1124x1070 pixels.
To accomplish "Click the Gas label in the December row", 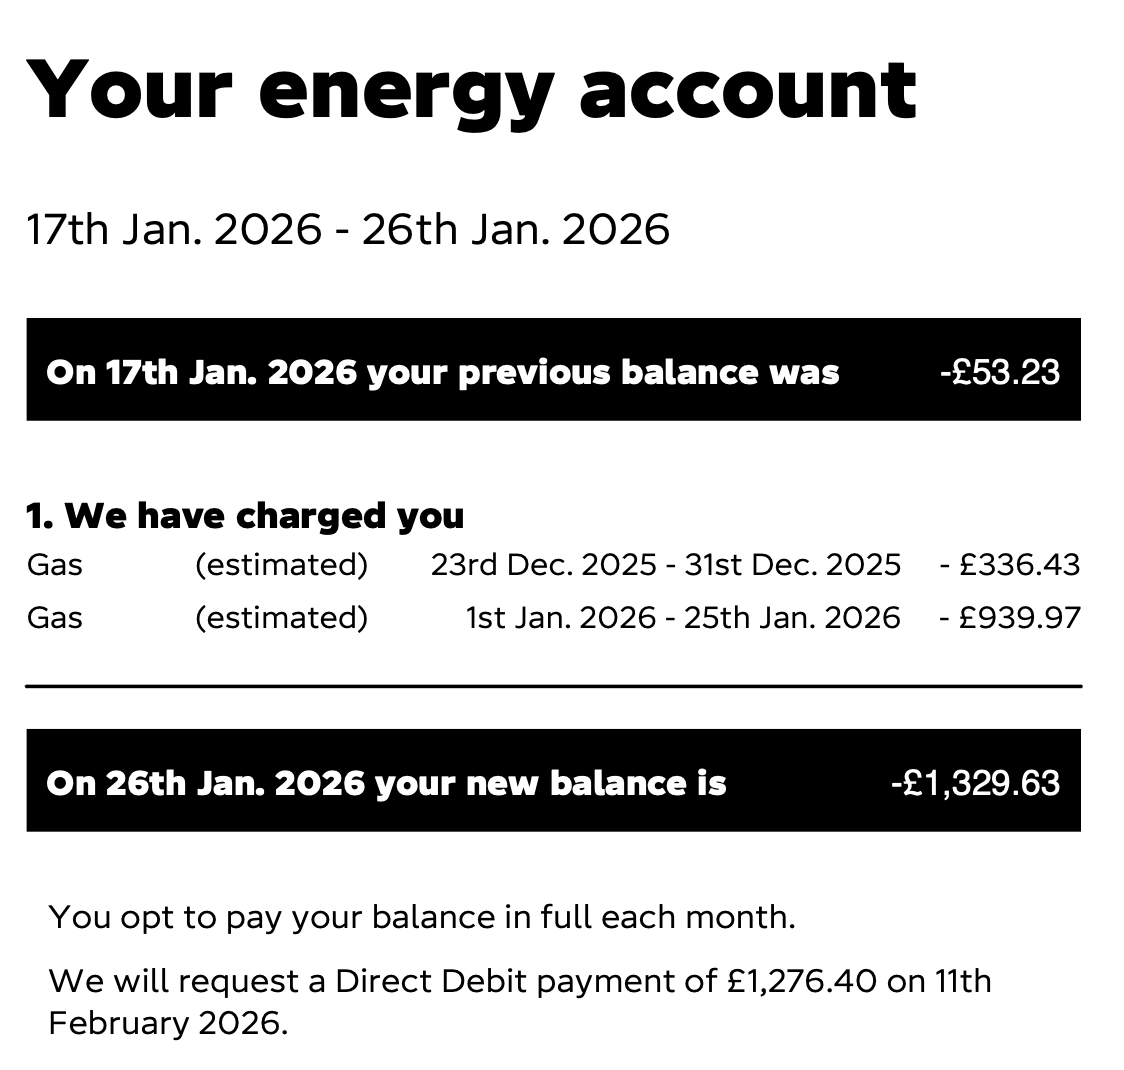I will coord(55,565).
